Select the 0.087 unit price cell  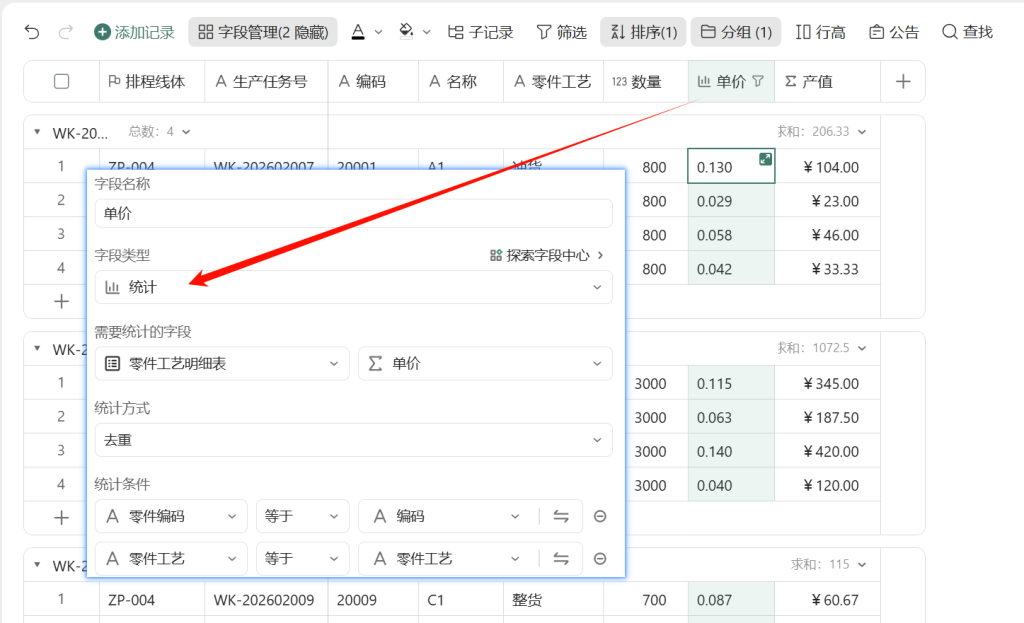point(731,599)
